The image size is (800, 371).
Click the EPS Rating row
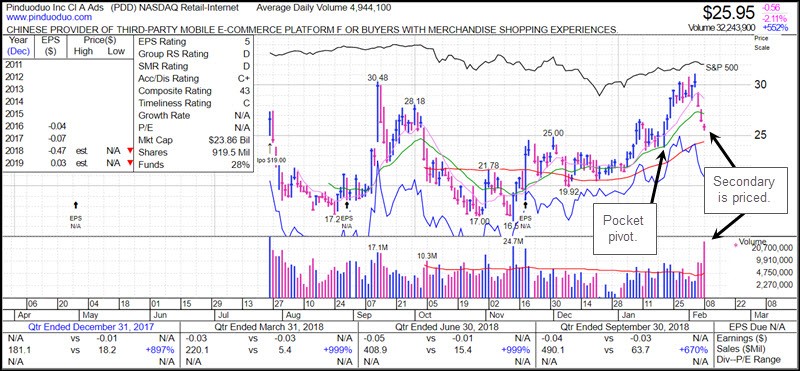pos(194,42)
